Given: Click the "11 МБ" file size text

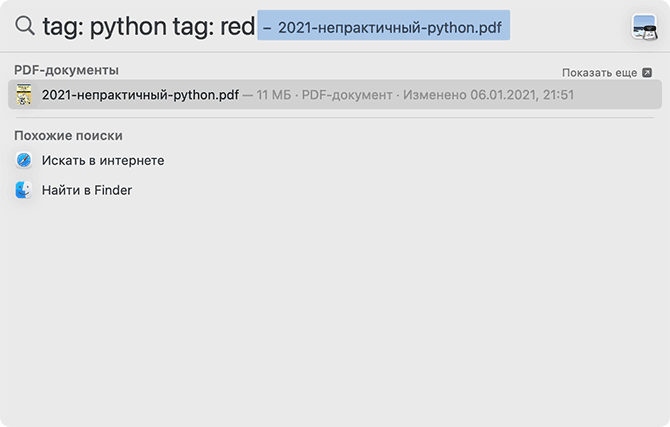Looking at the screenshot, I should pos(273,95).
